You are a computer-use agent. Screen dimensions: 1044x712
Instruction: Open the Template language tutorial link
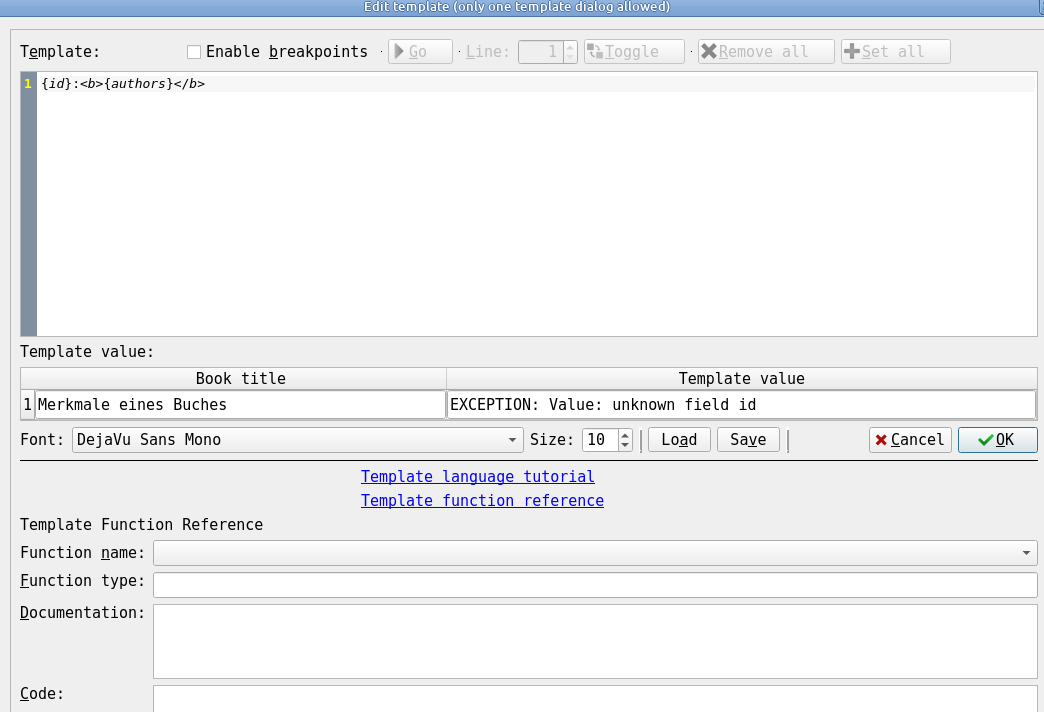coord(477,477)
